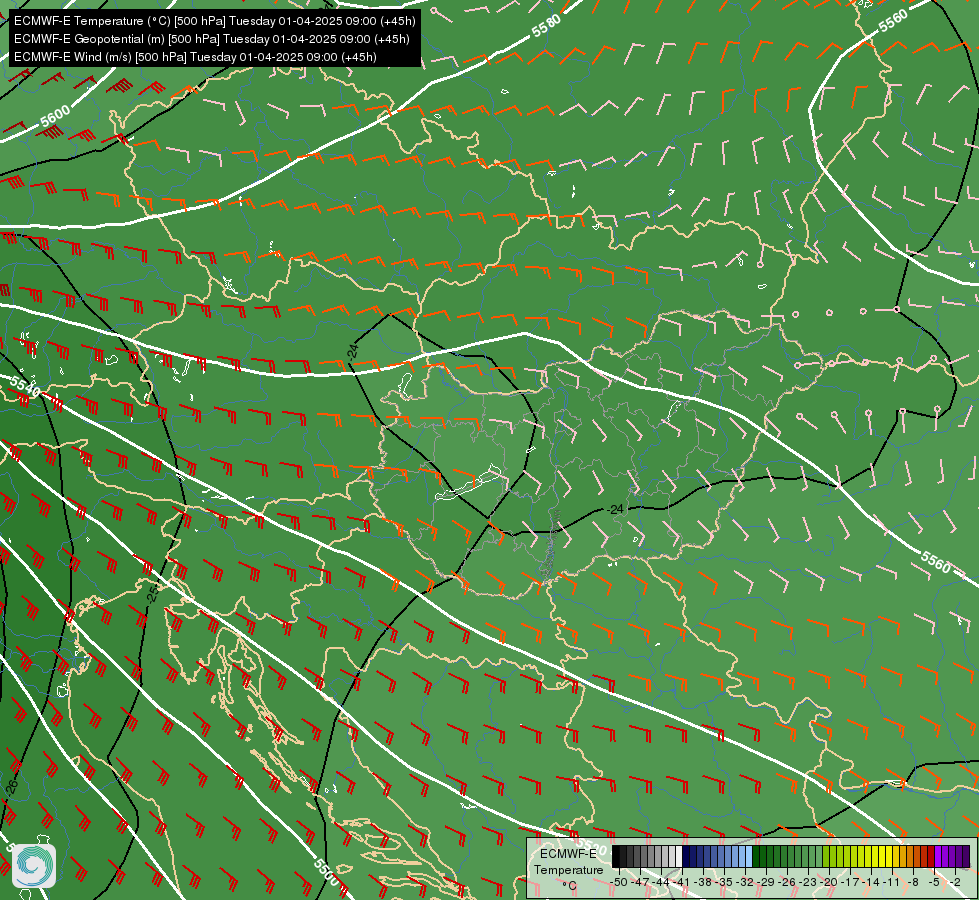
Task: Click the 5560 label at the map's top edge
Action: (893, 21)
